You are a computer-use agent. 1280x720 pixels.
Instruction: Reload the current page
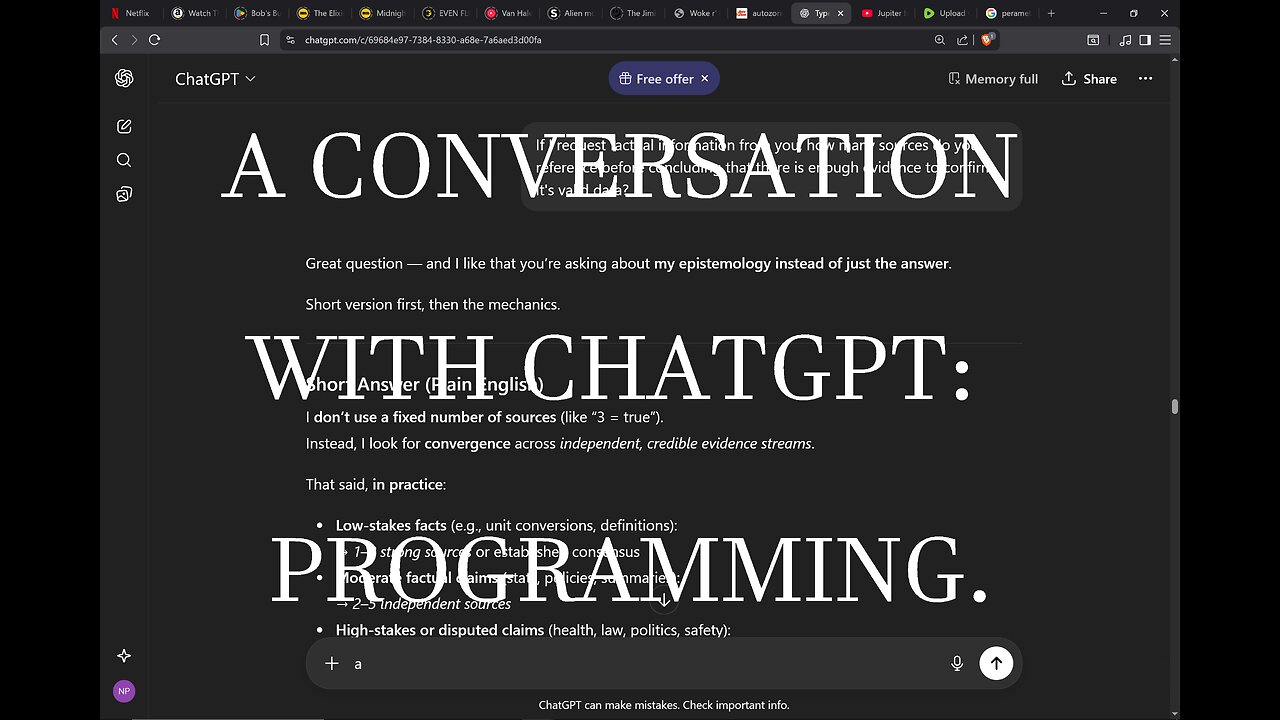155,40
